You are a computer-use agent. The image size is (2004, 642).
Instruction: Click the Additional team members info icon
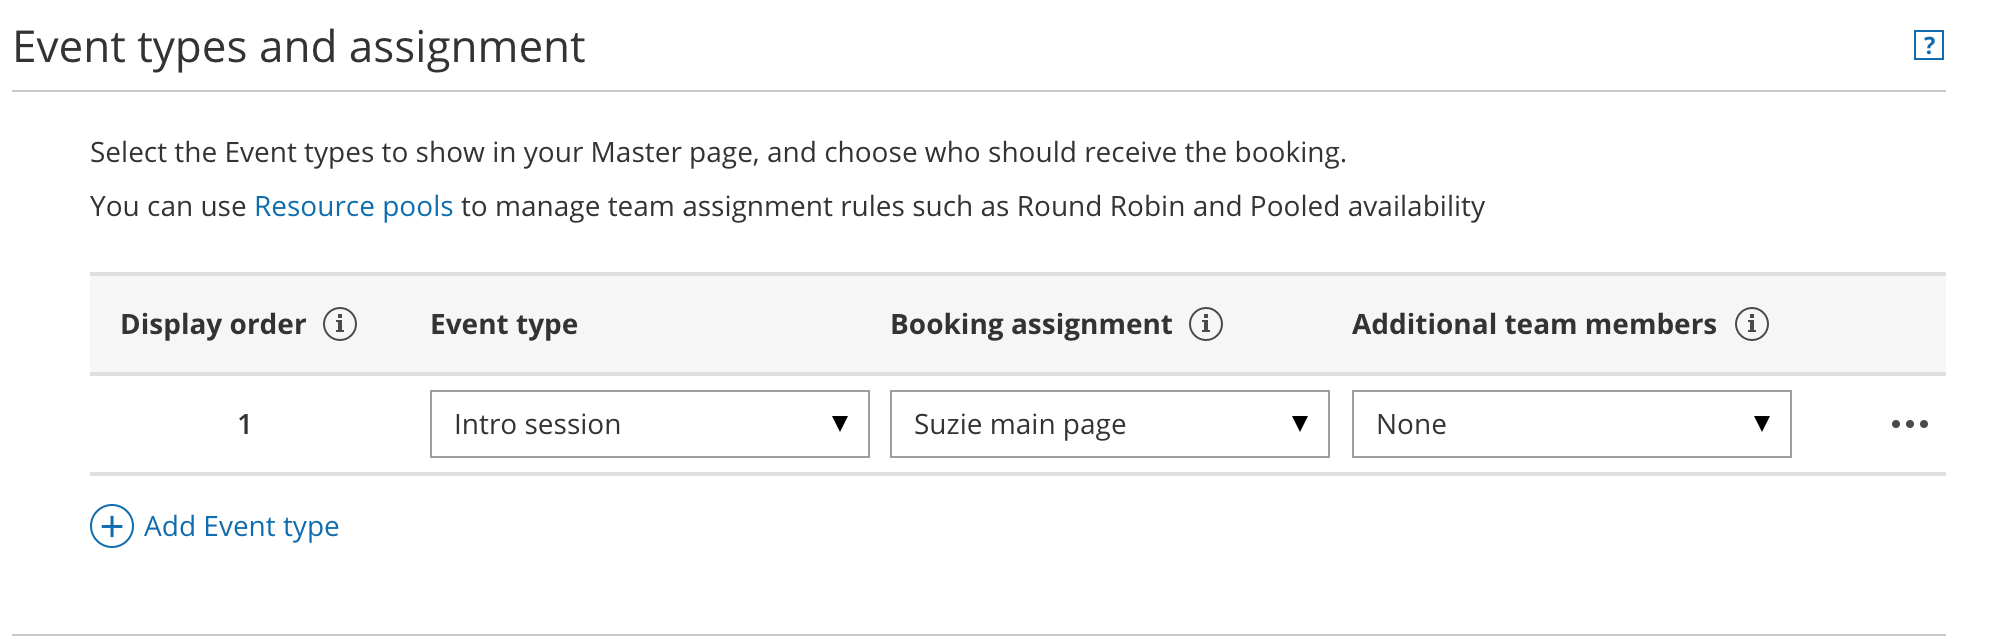point(1752,324)
